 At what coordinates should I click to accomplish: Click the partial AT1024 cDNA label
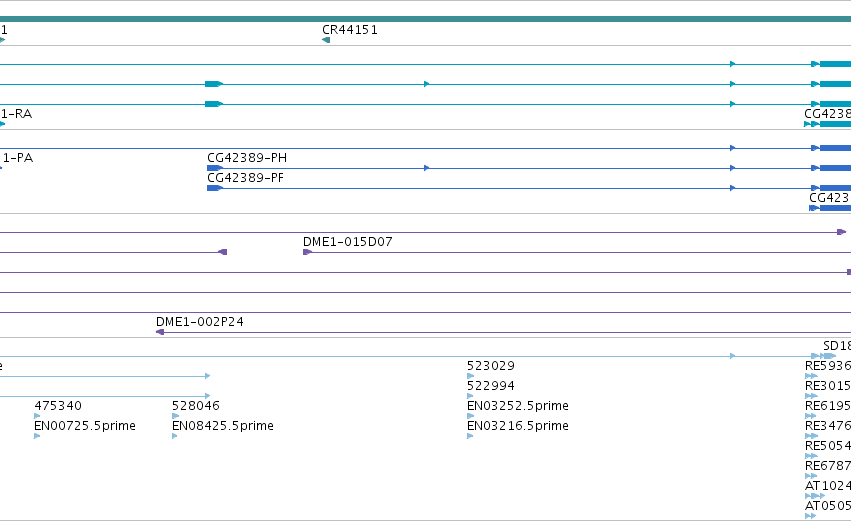pos(828,486)
